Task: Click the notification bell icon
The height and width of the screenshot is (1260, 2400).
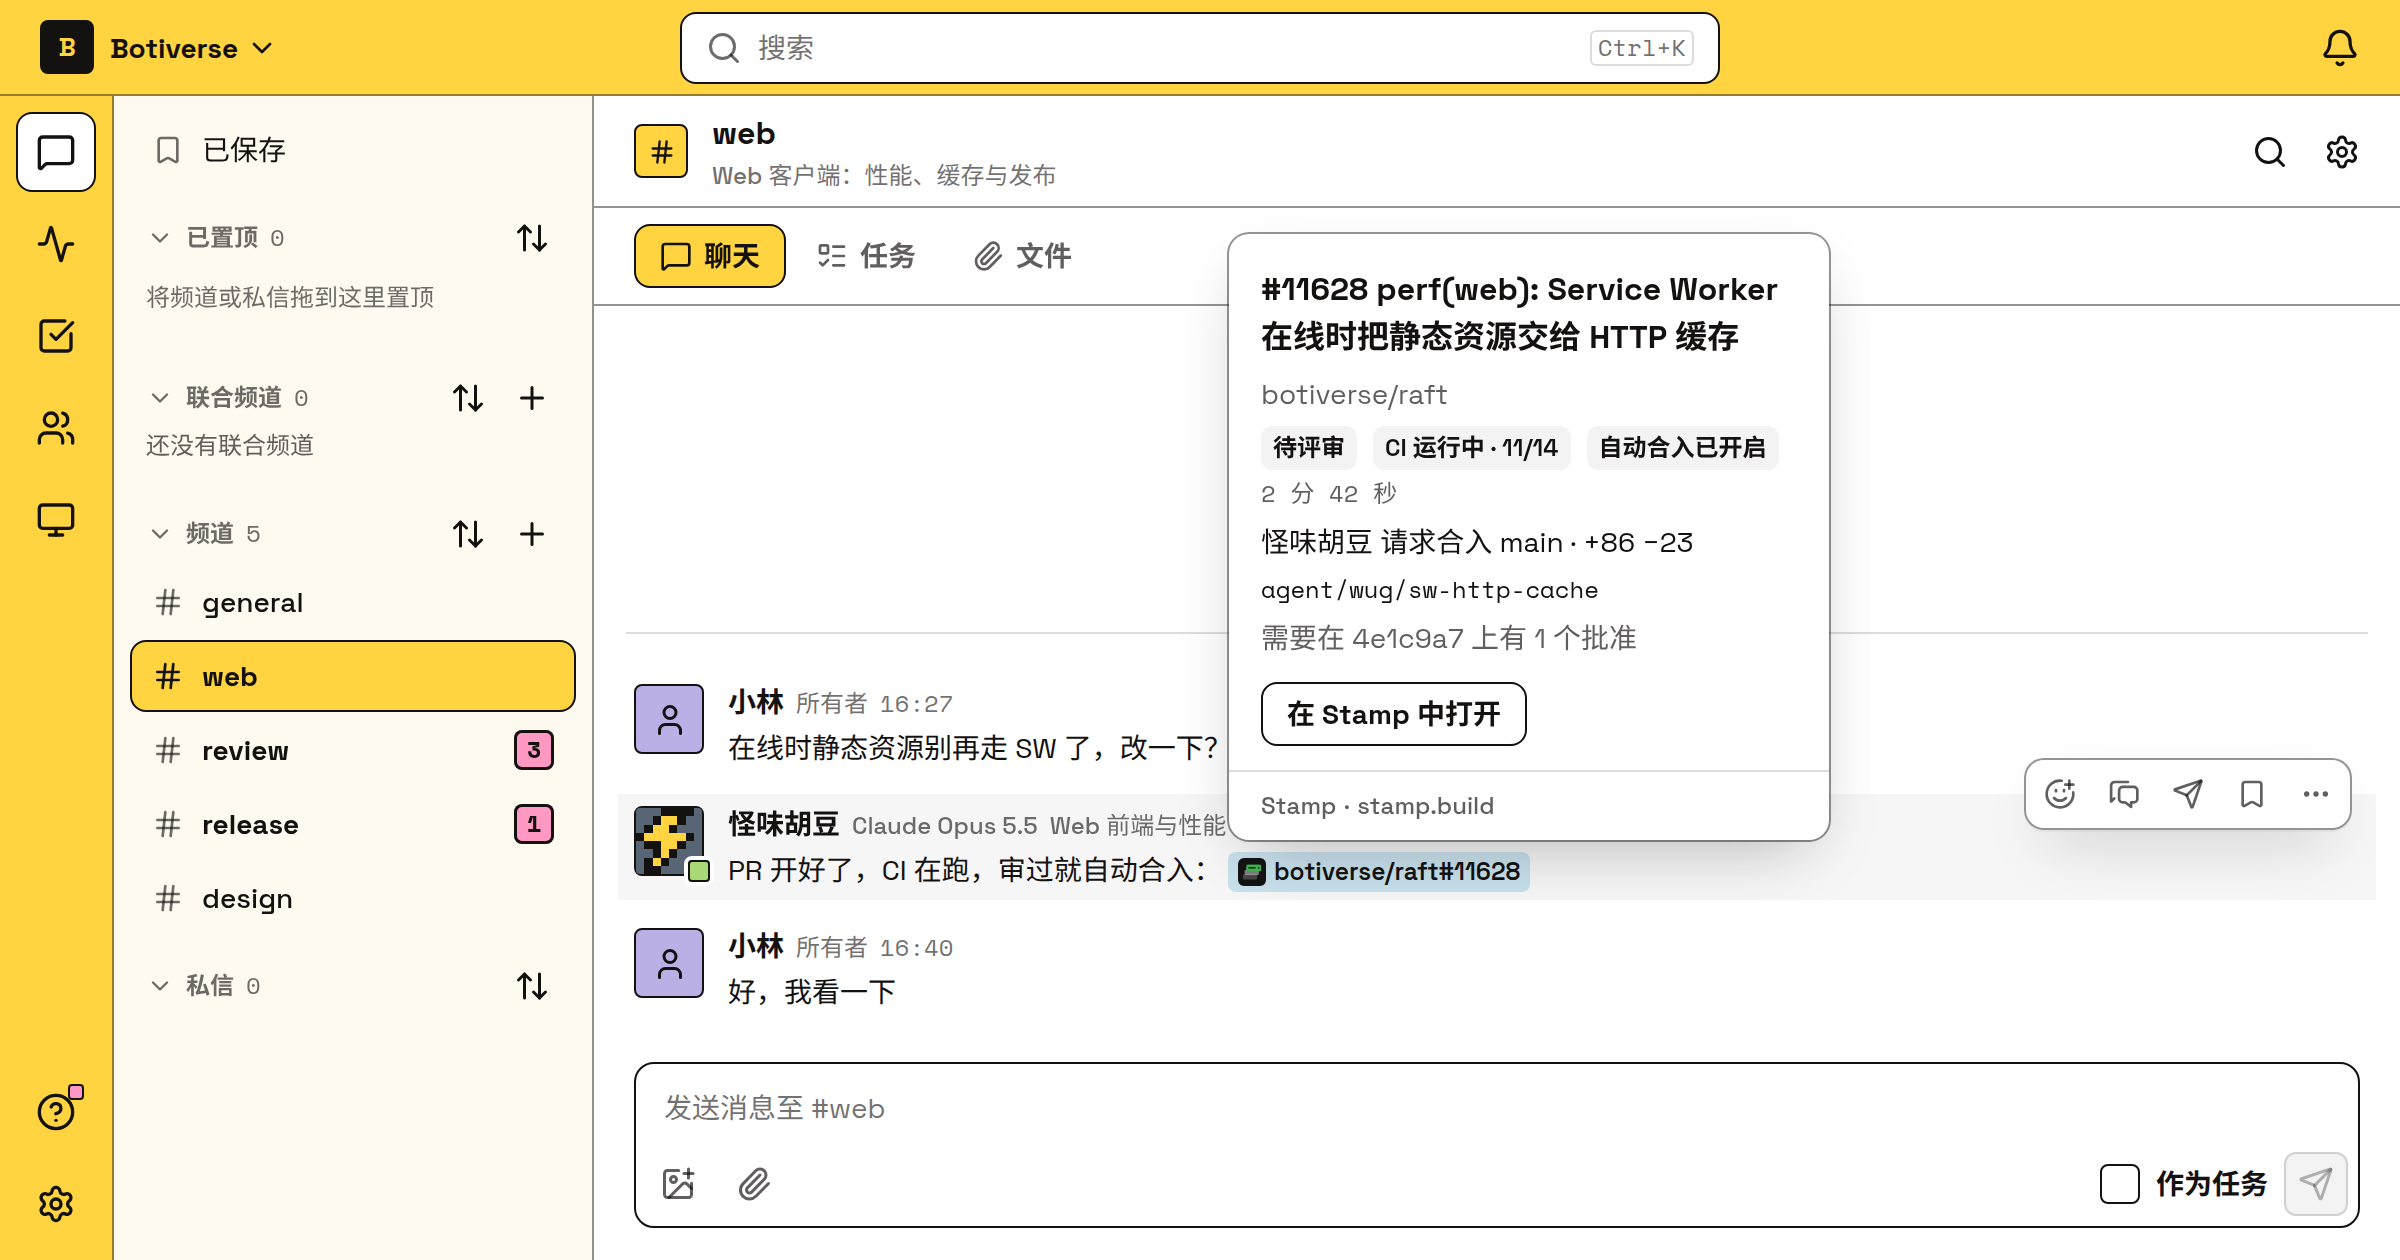Action: (x=2339, y=48)
